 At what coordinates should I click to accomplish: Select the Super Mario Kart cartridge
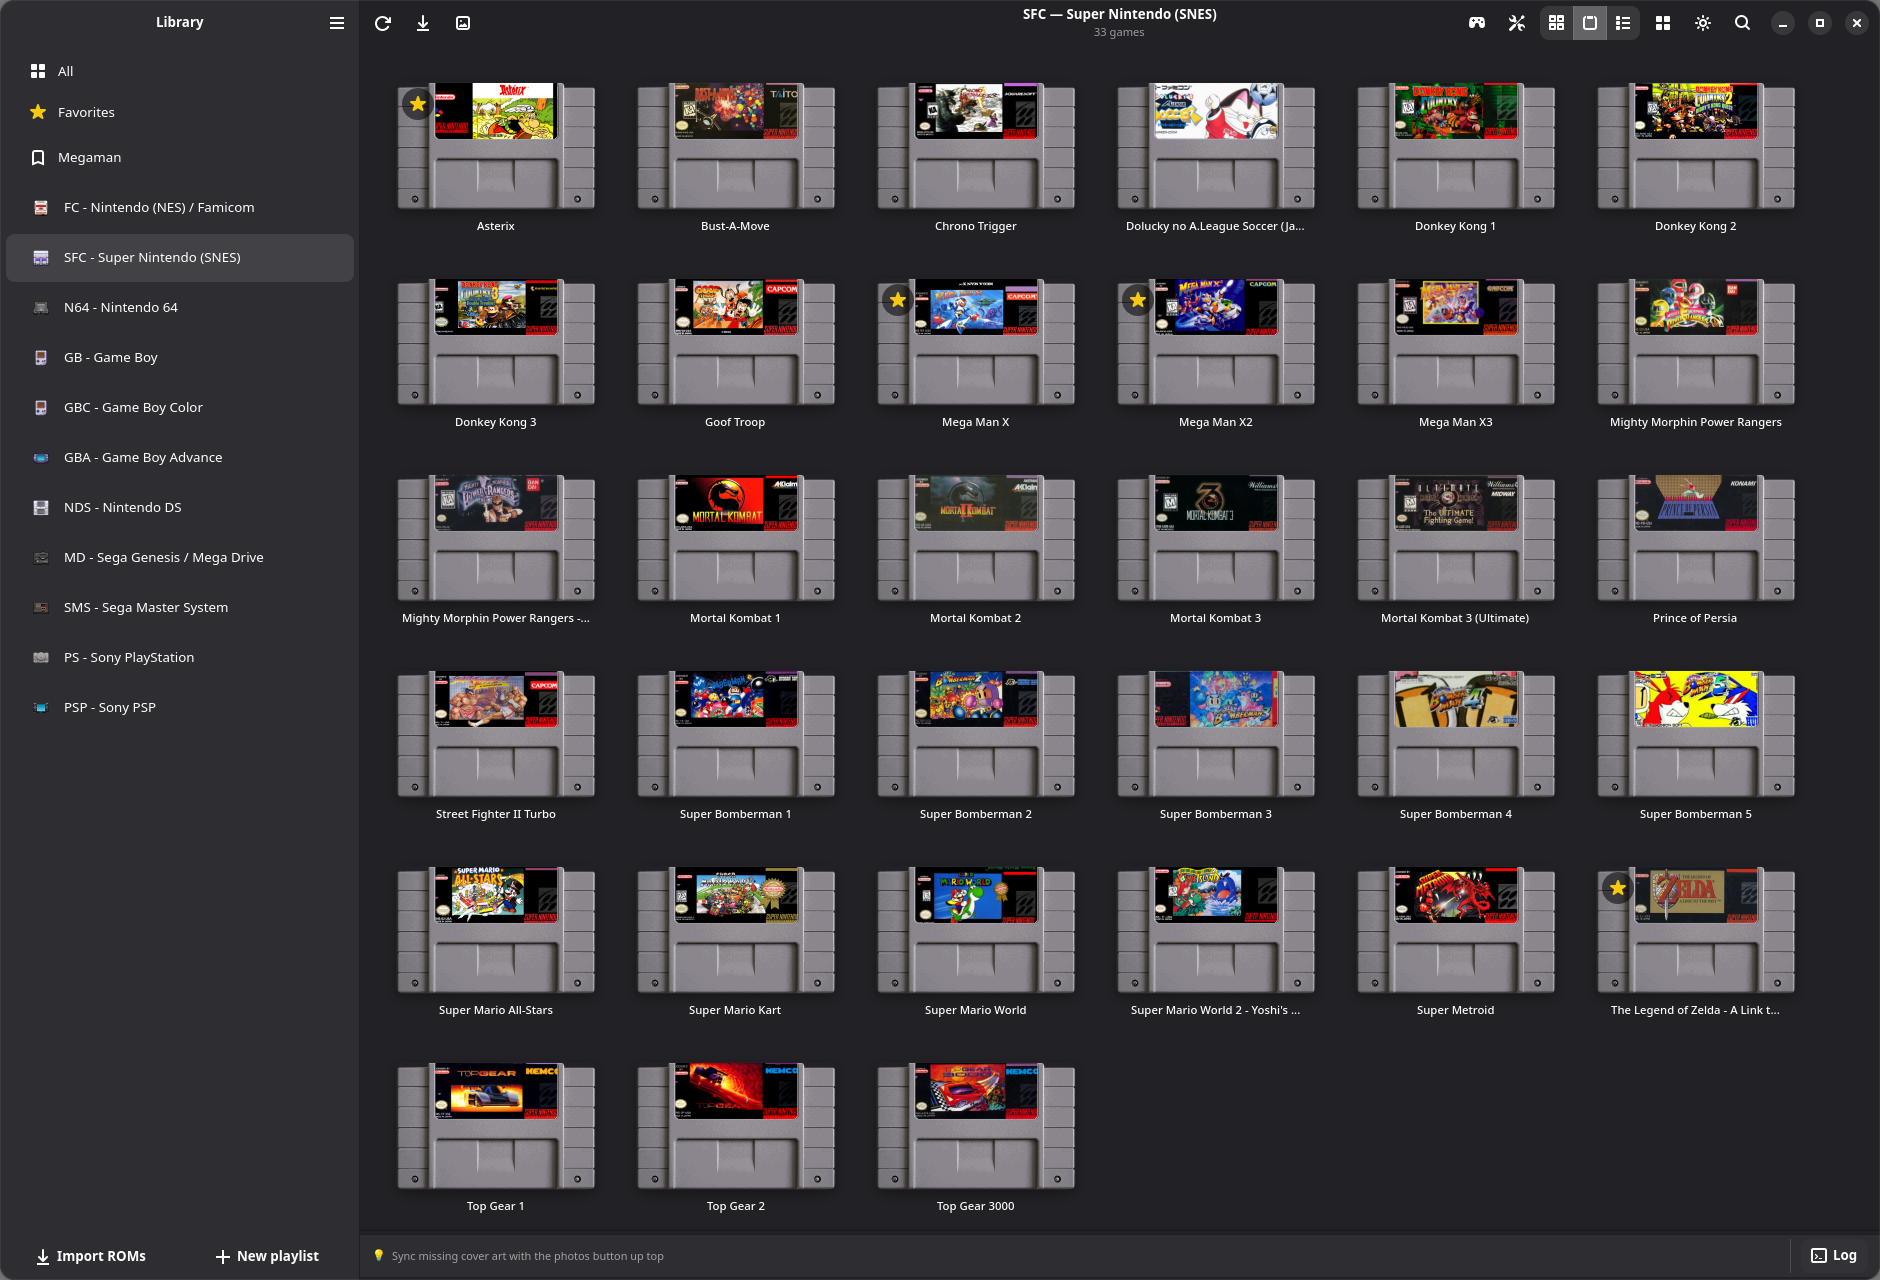pos(736,930)
